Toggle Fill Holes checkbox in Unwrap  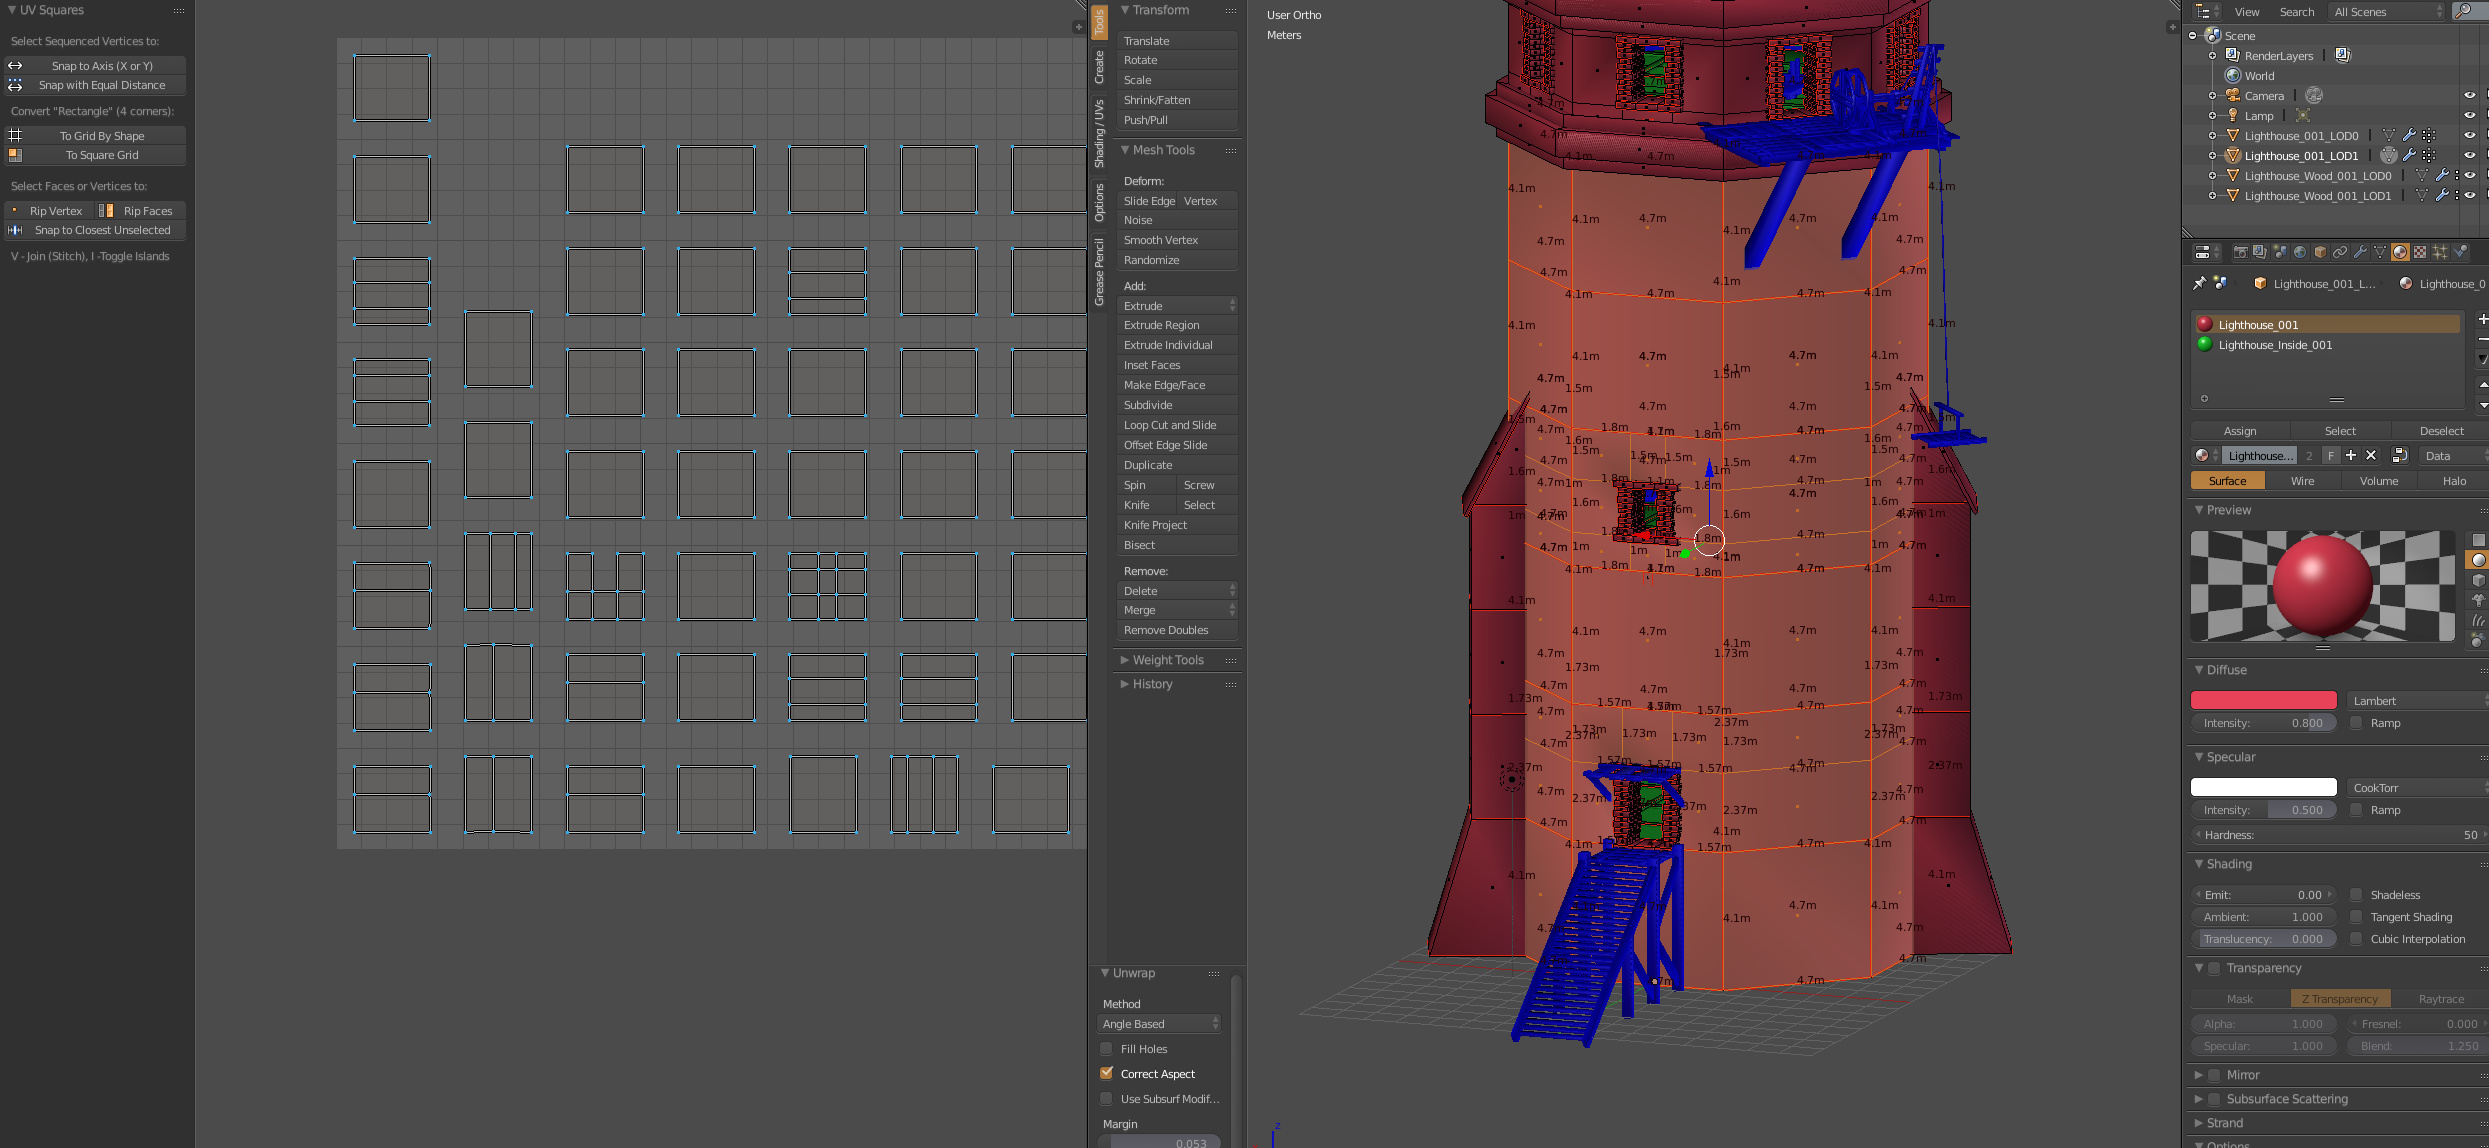click(1106, 1048)
